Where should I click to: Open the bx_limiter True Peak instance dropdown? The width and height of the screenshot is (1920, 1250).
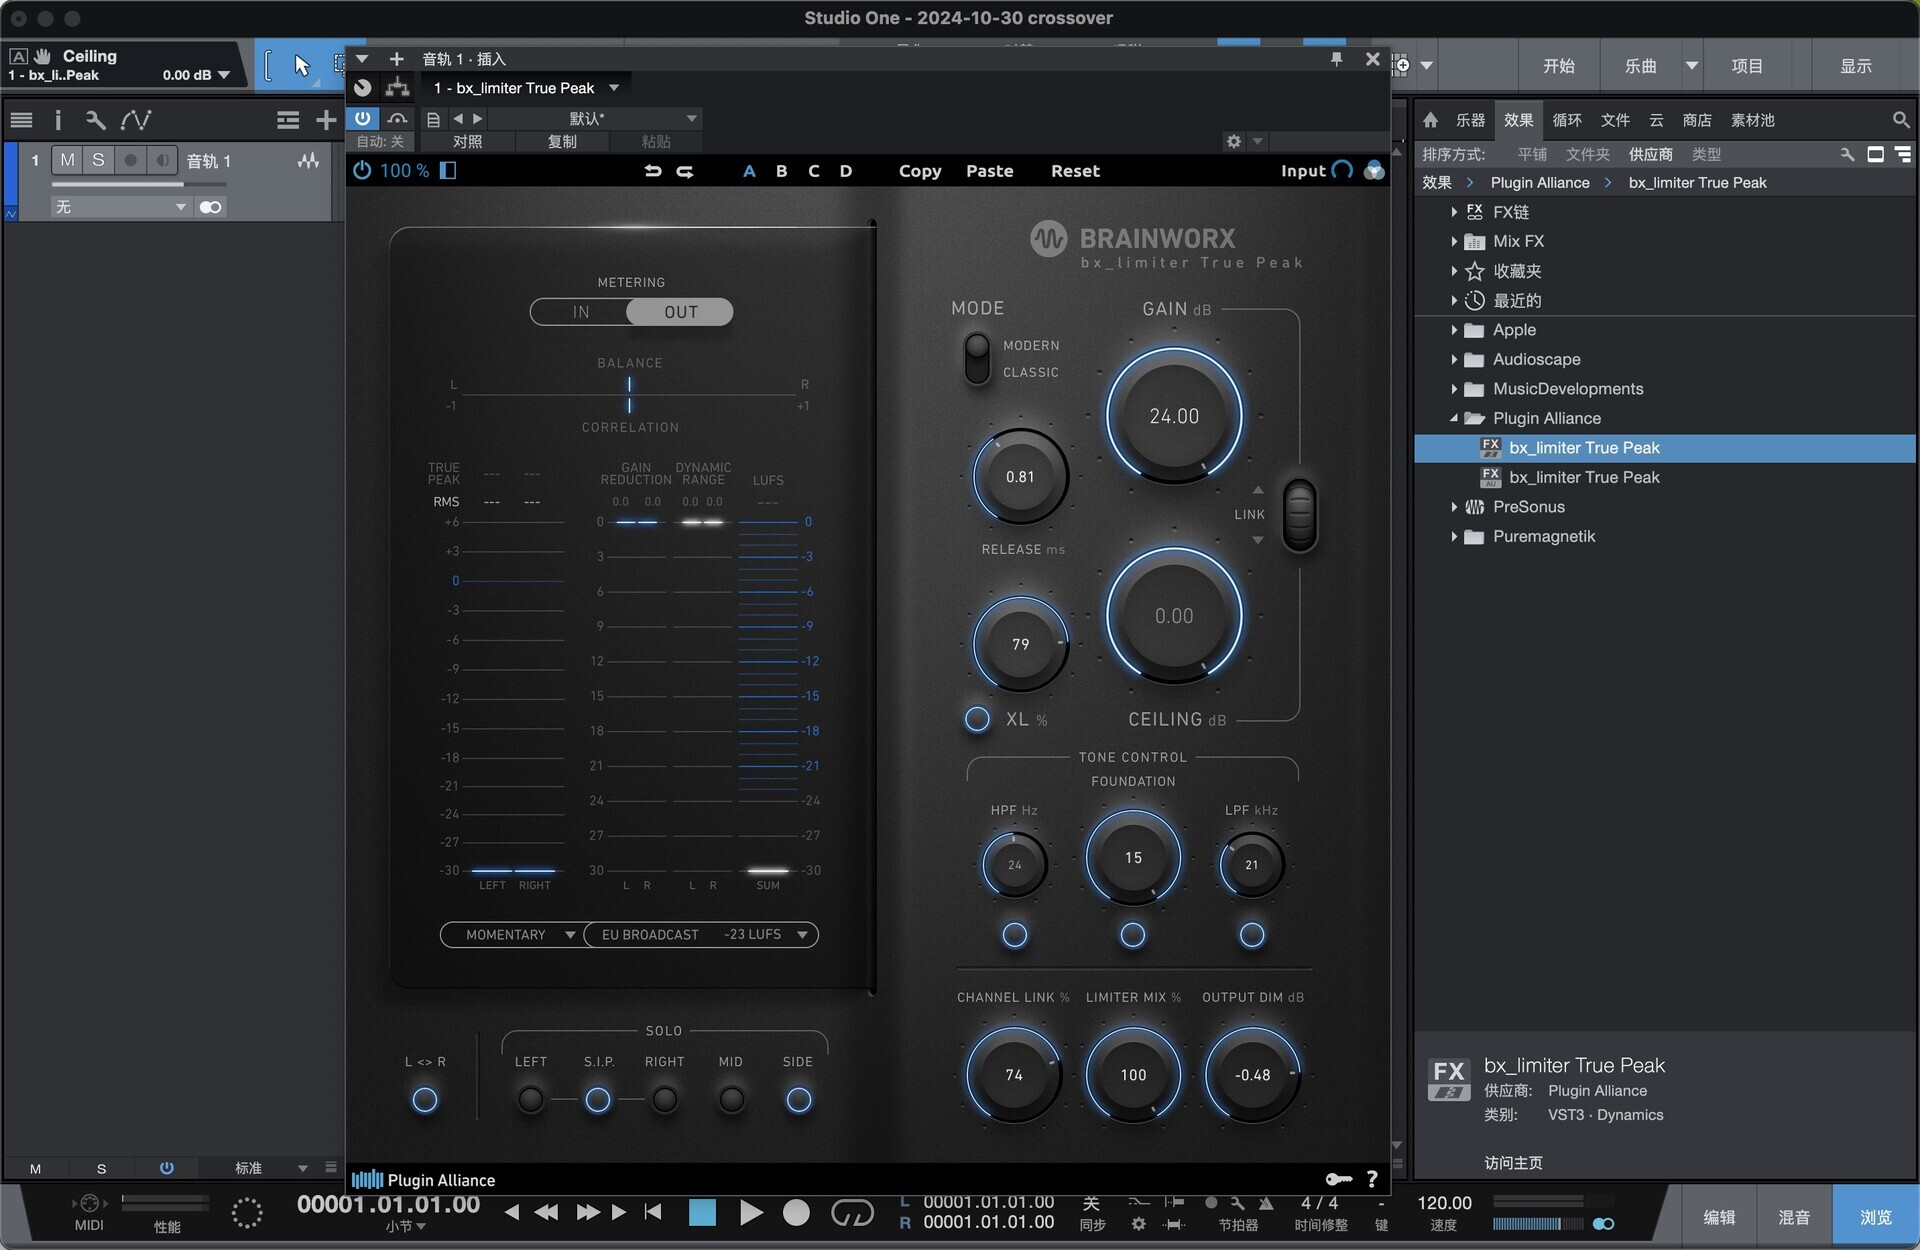[525, 88]
